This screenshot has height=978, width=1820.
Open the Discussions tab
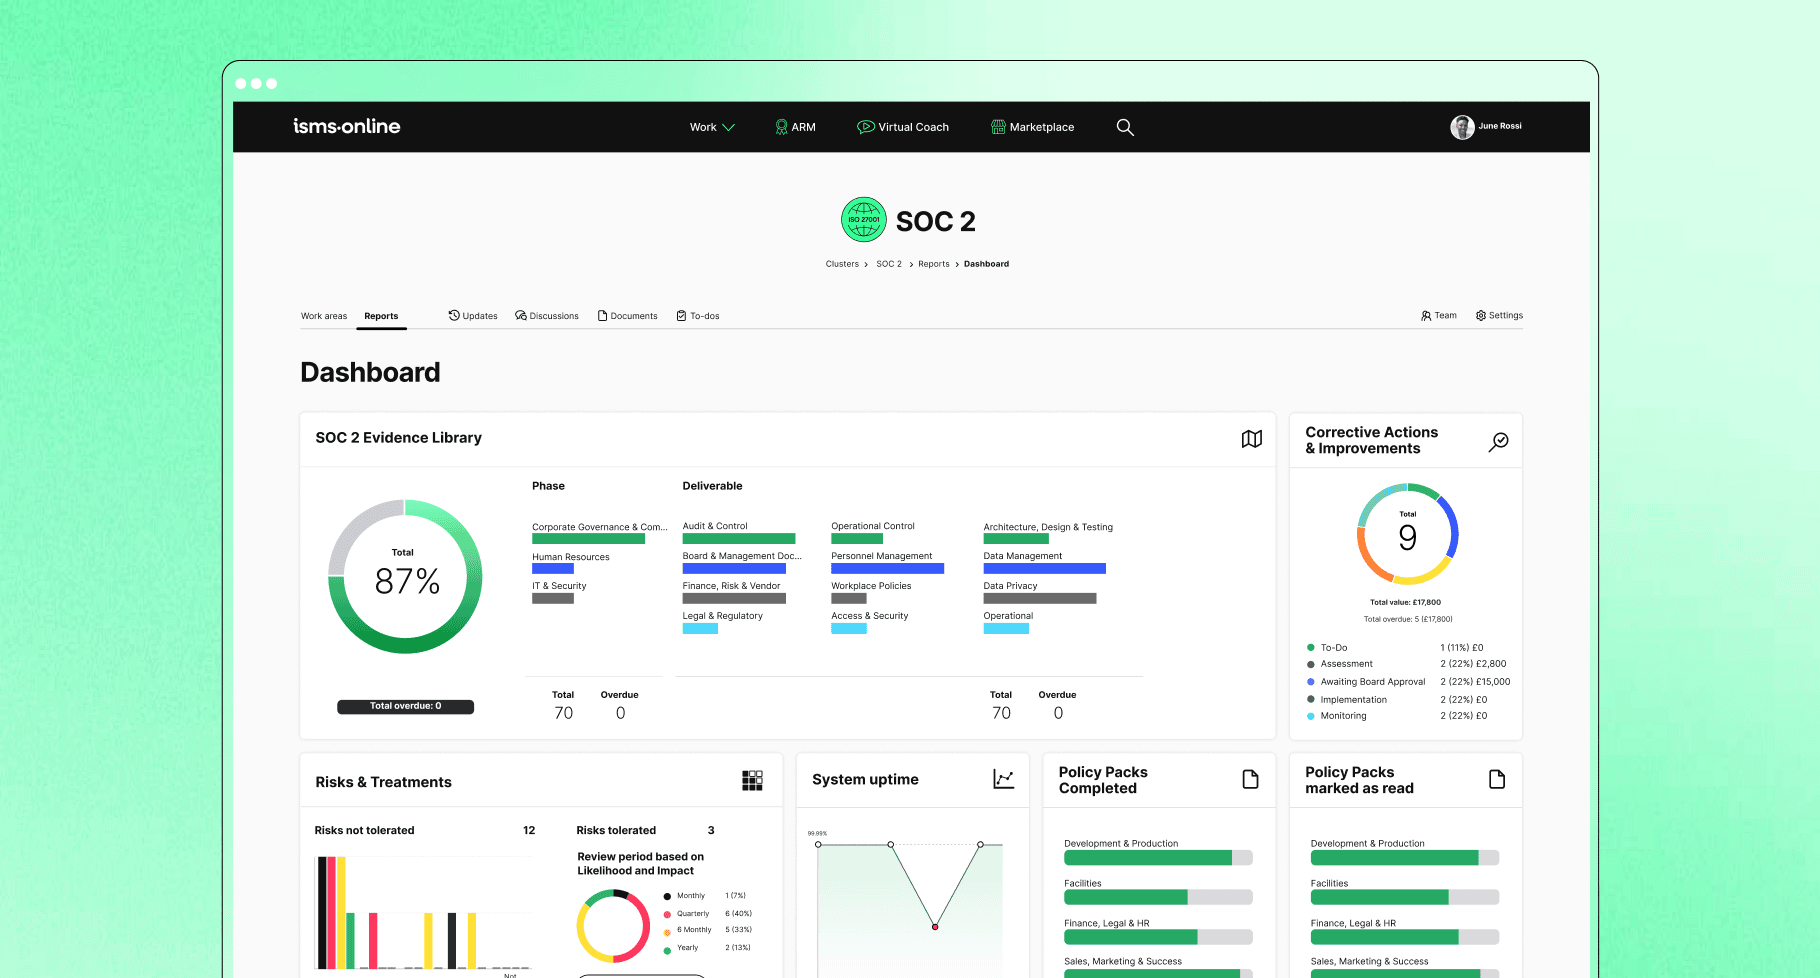[547, 315]
